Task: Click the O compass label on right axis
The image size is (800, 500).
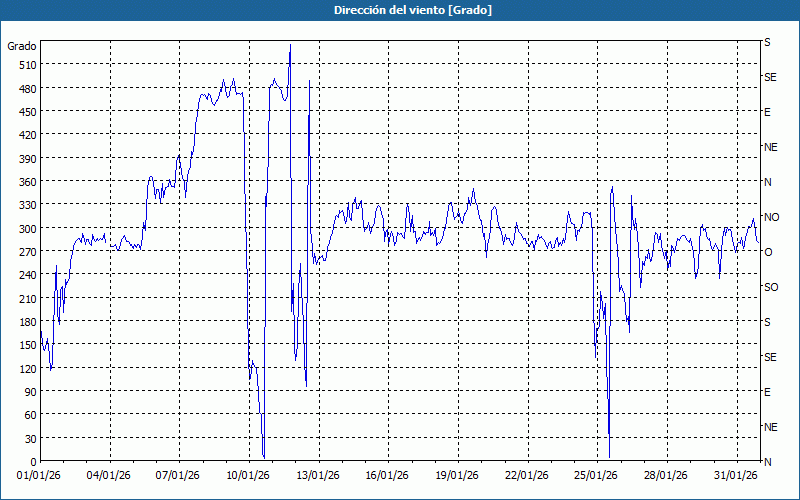Action: [x=768, y=252]
